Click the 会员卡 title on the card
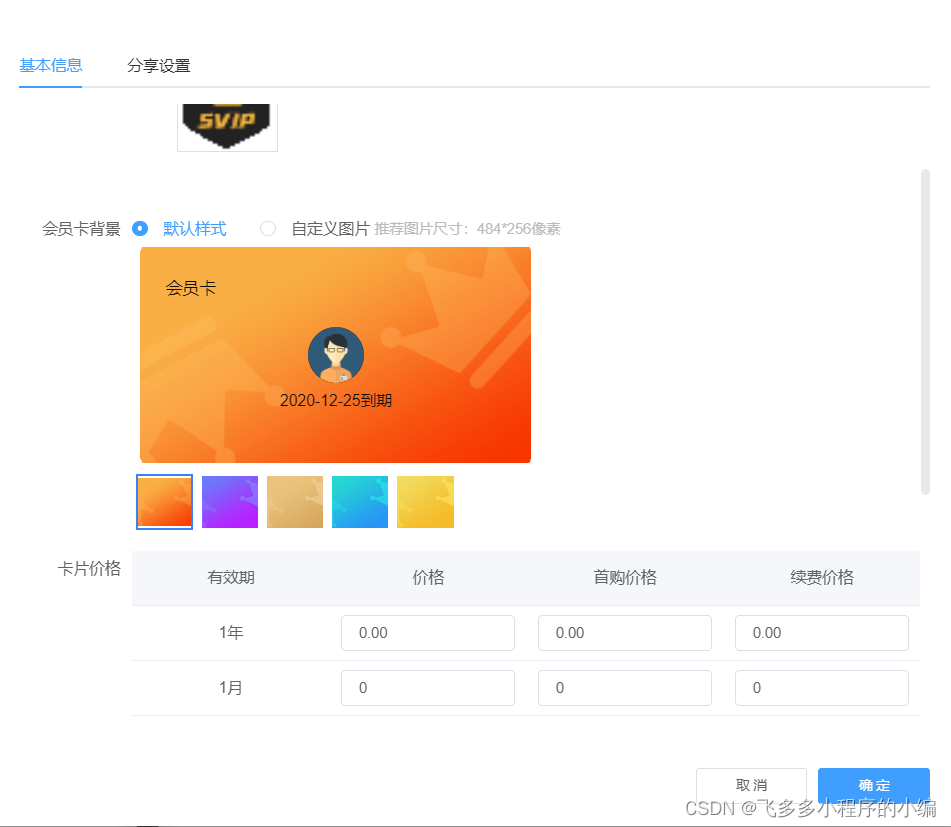Screen dimensions: 951x827 (190, 288)
